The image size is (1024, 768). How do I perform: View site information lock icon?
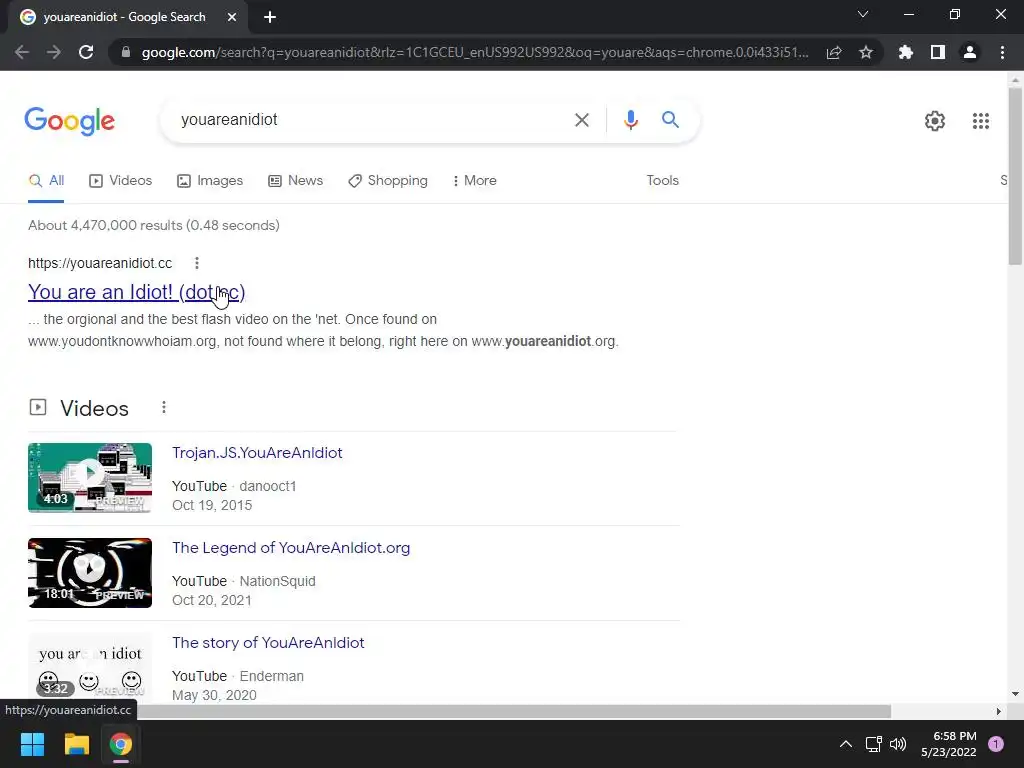126,52
